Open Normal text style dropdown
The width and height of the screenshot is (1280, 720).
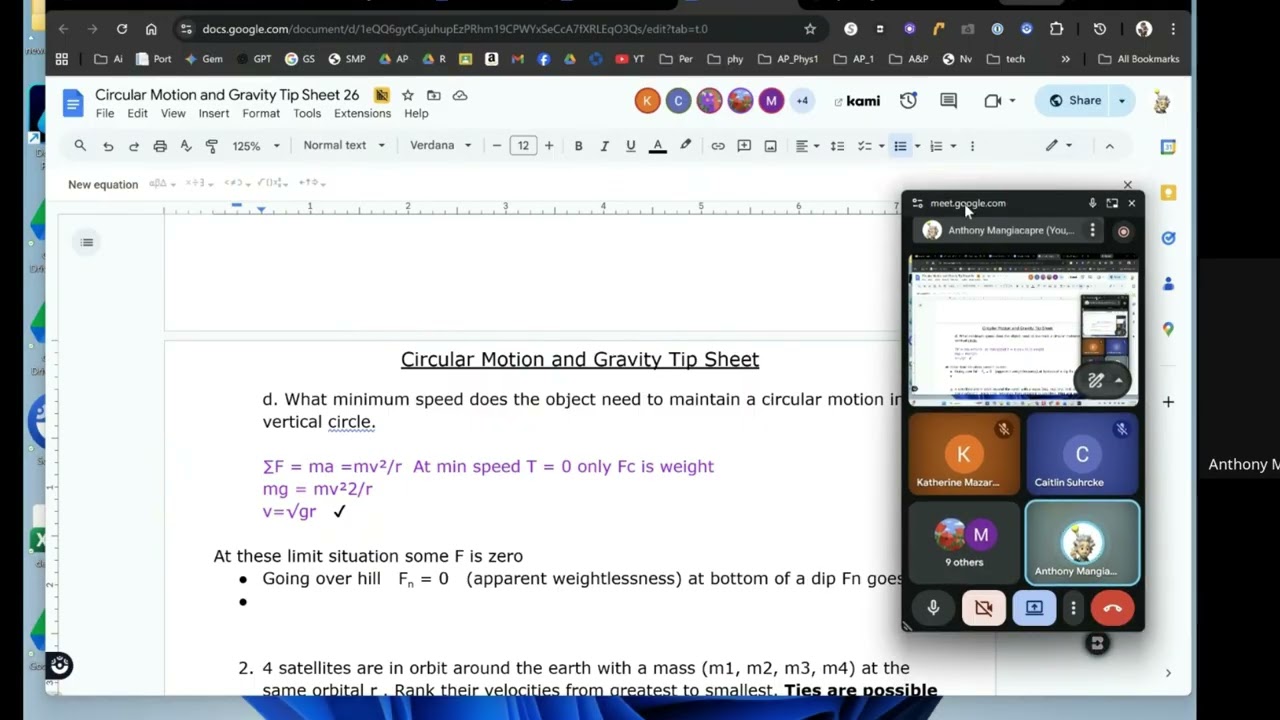[x=344, y=146]
